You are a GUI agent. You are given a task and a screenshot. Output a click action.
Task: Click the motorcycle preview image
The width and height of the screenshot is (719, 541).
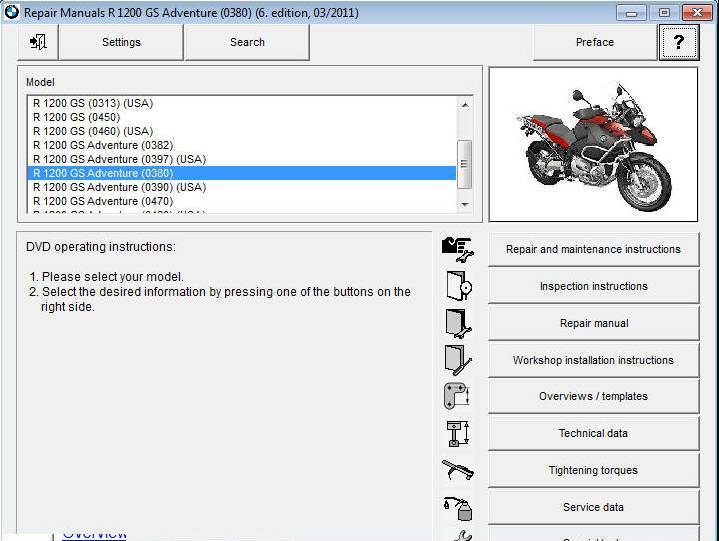click(593, 145)
